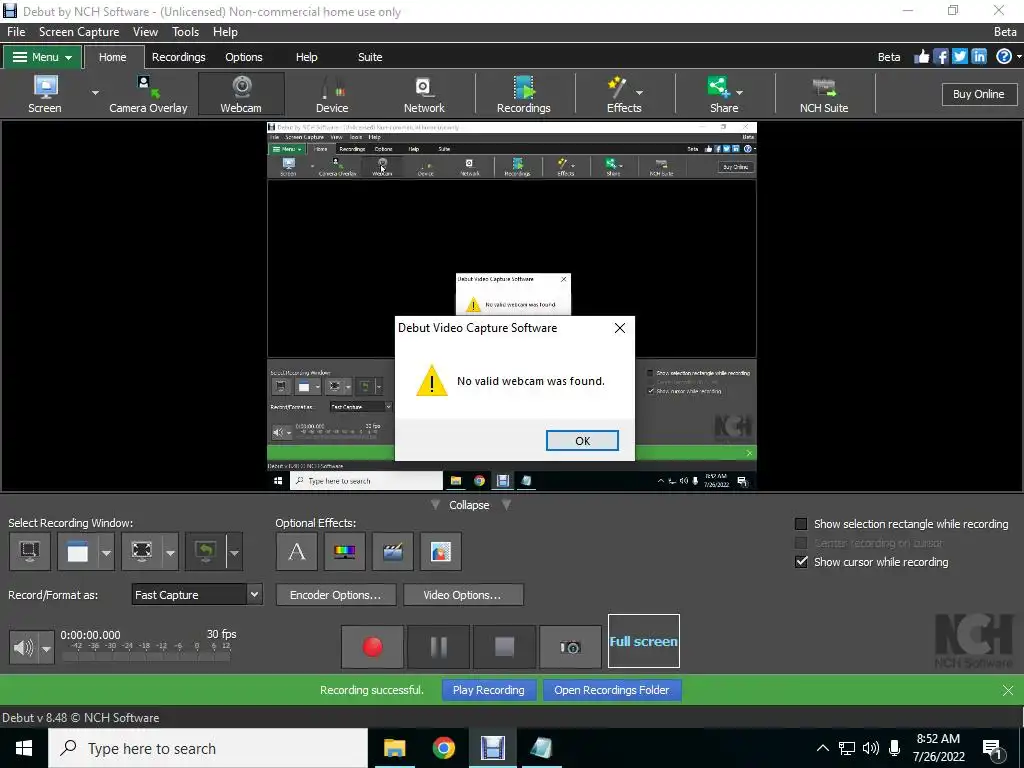
Task: Open the File menu
Action: coord(16,32)
